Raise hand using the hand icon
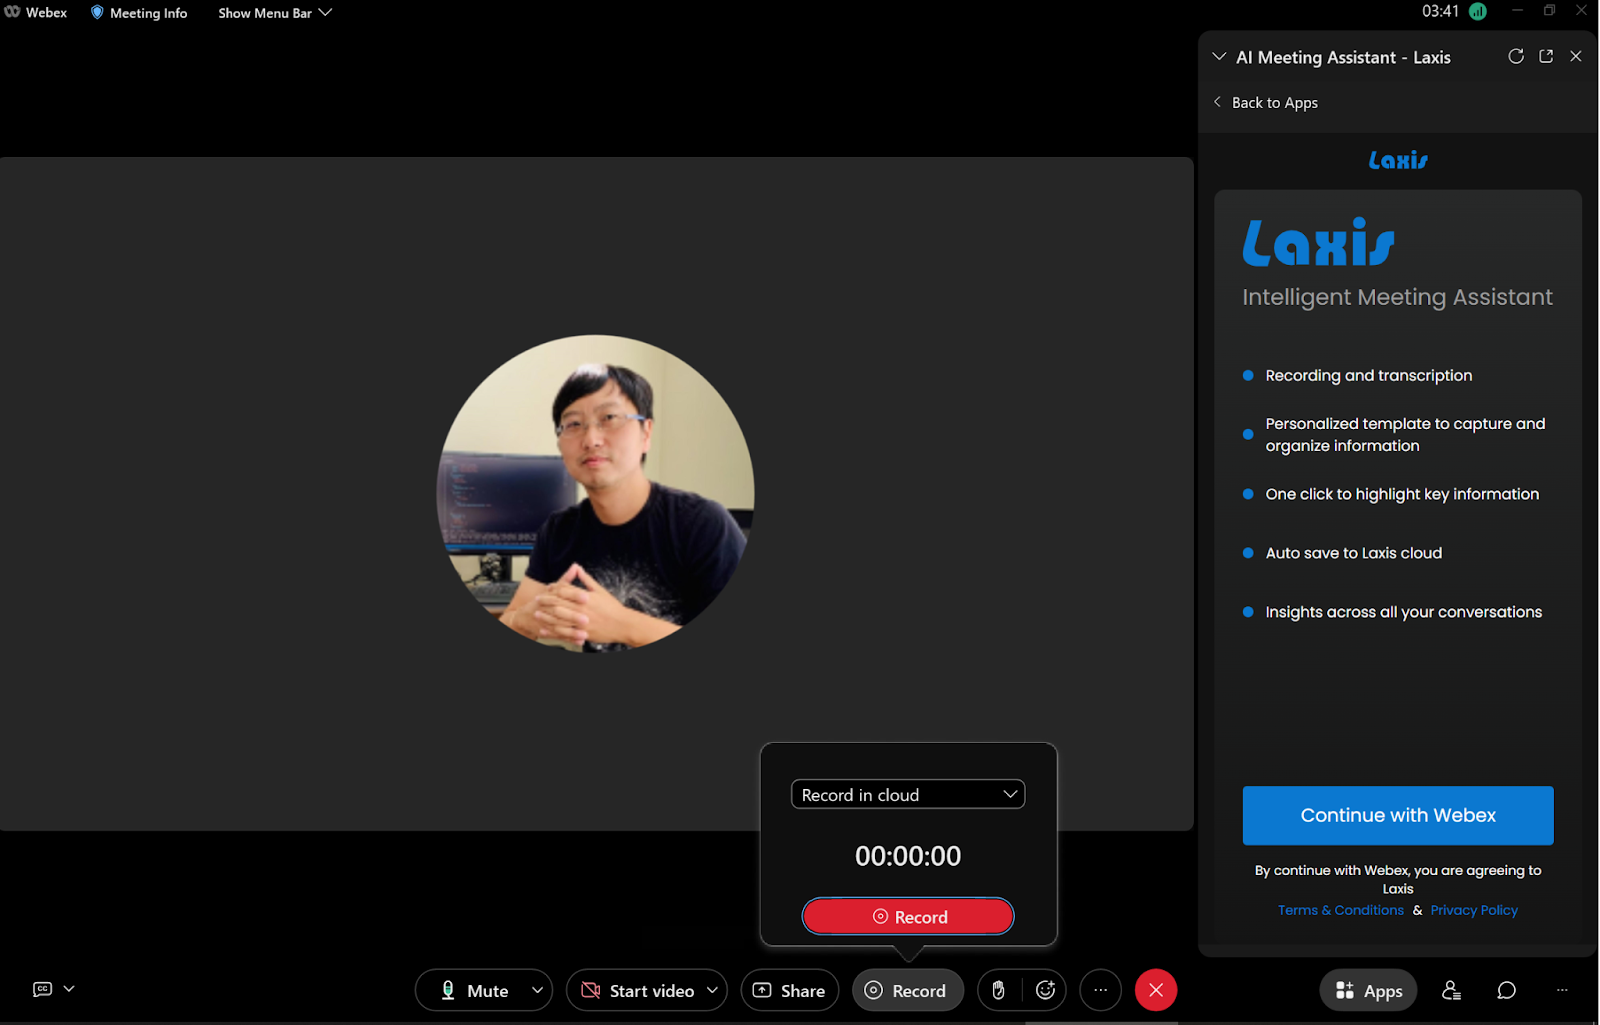Screen dimensions: 1600x1025 pyautogui.click(x=998, y=990)
